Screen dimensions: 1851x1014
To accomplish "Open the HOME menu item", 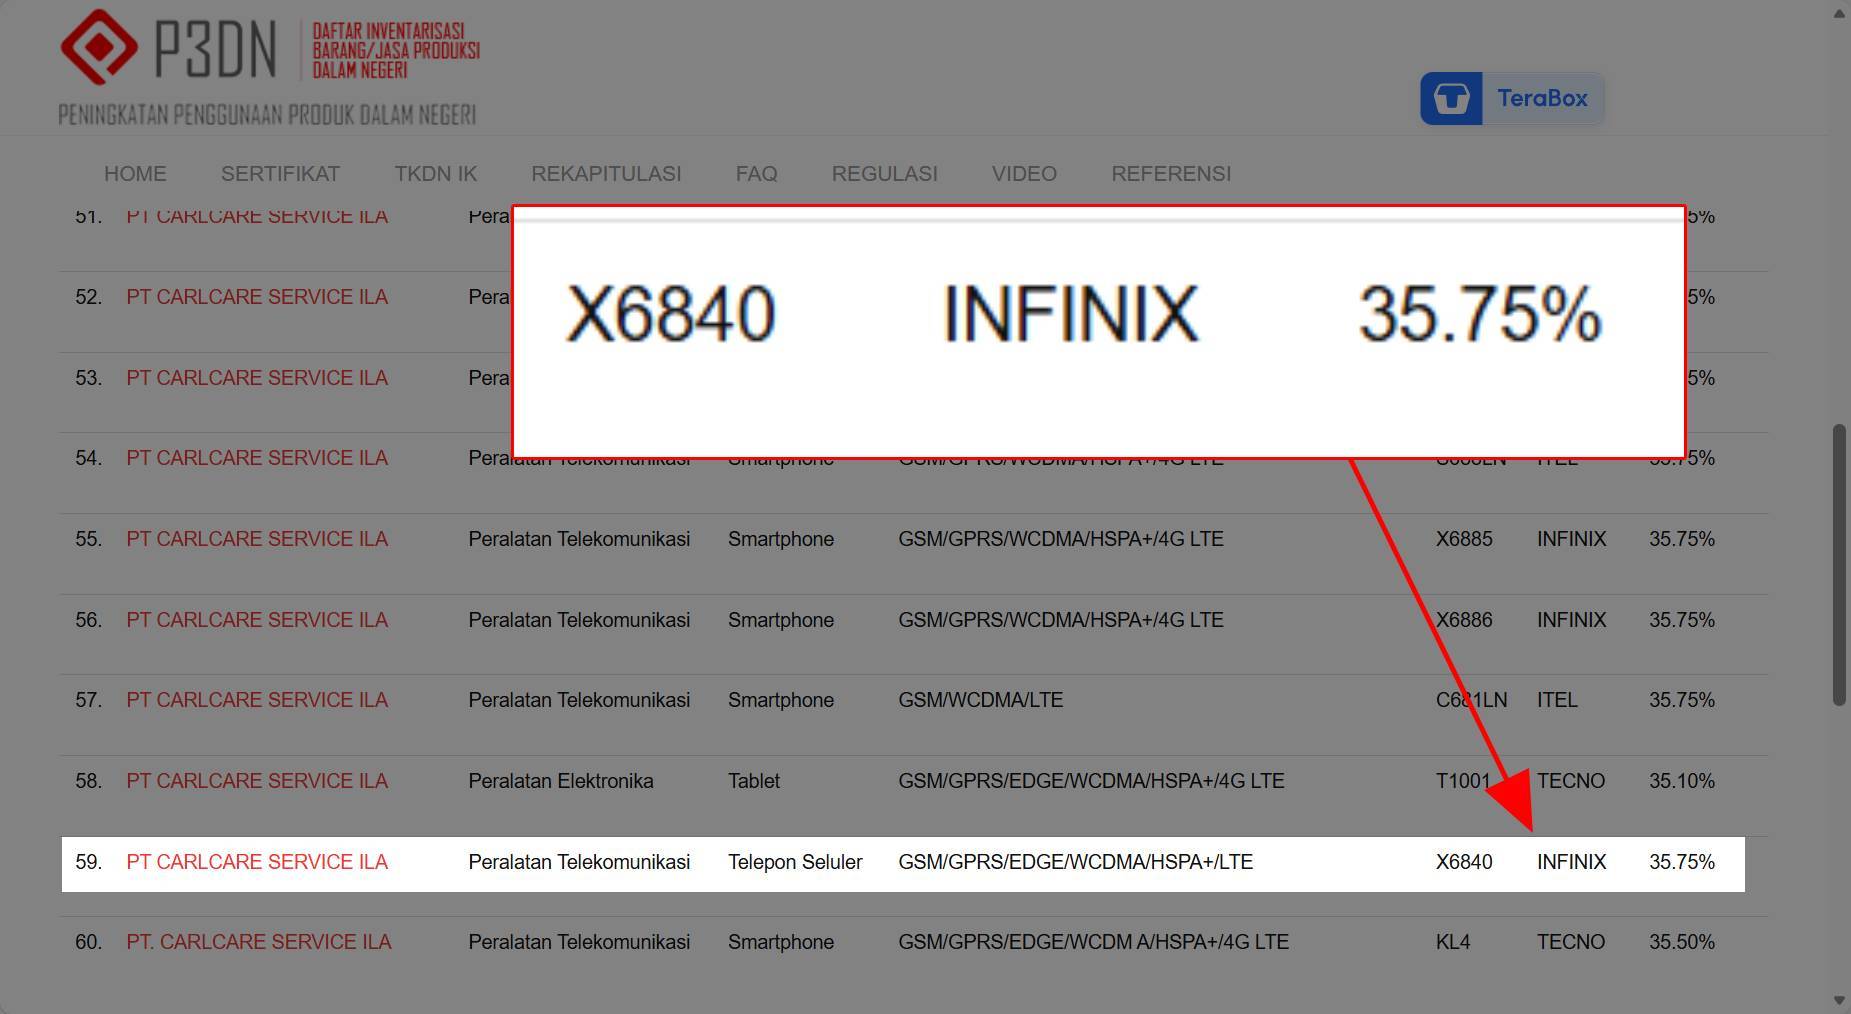I will click(x=135, y=174).
